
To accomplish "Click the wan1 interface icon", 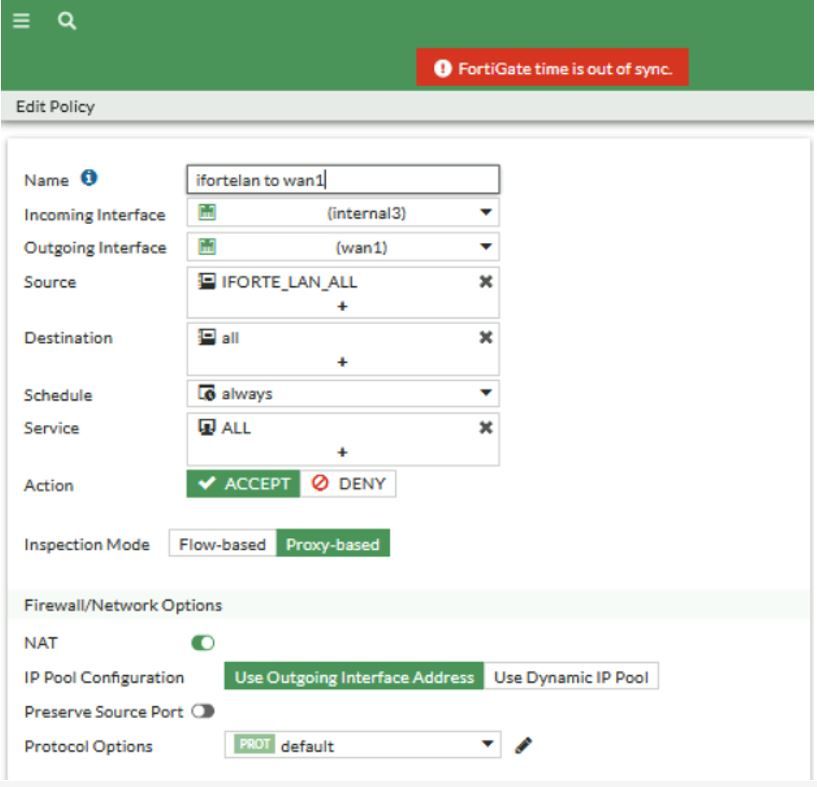I will pos(207,247).
